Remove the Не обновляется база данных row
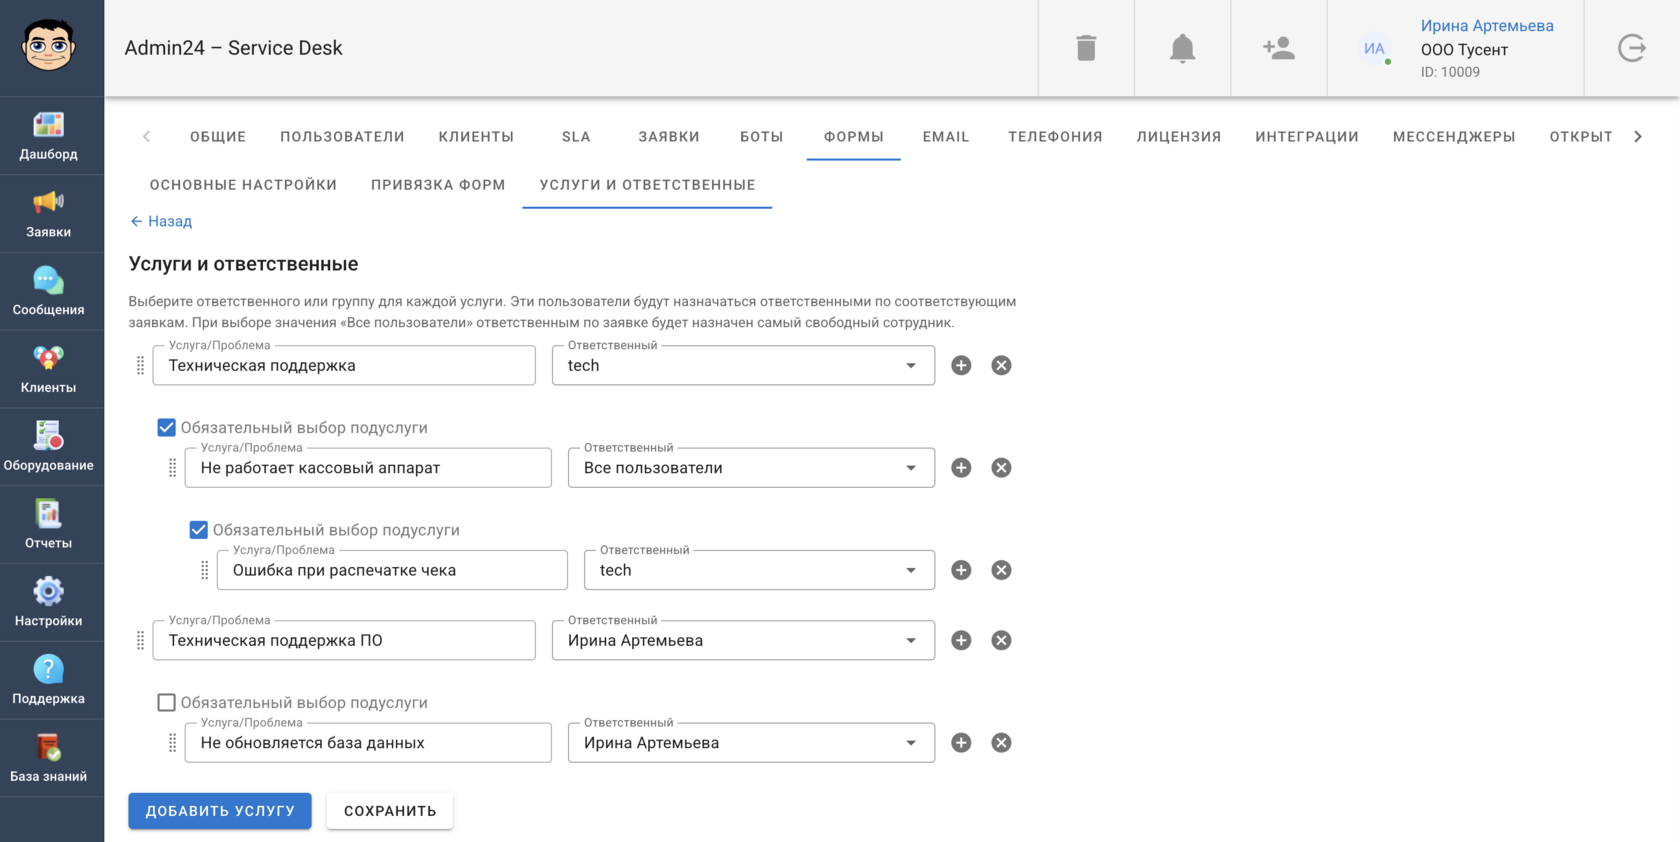 [1001, 743]
